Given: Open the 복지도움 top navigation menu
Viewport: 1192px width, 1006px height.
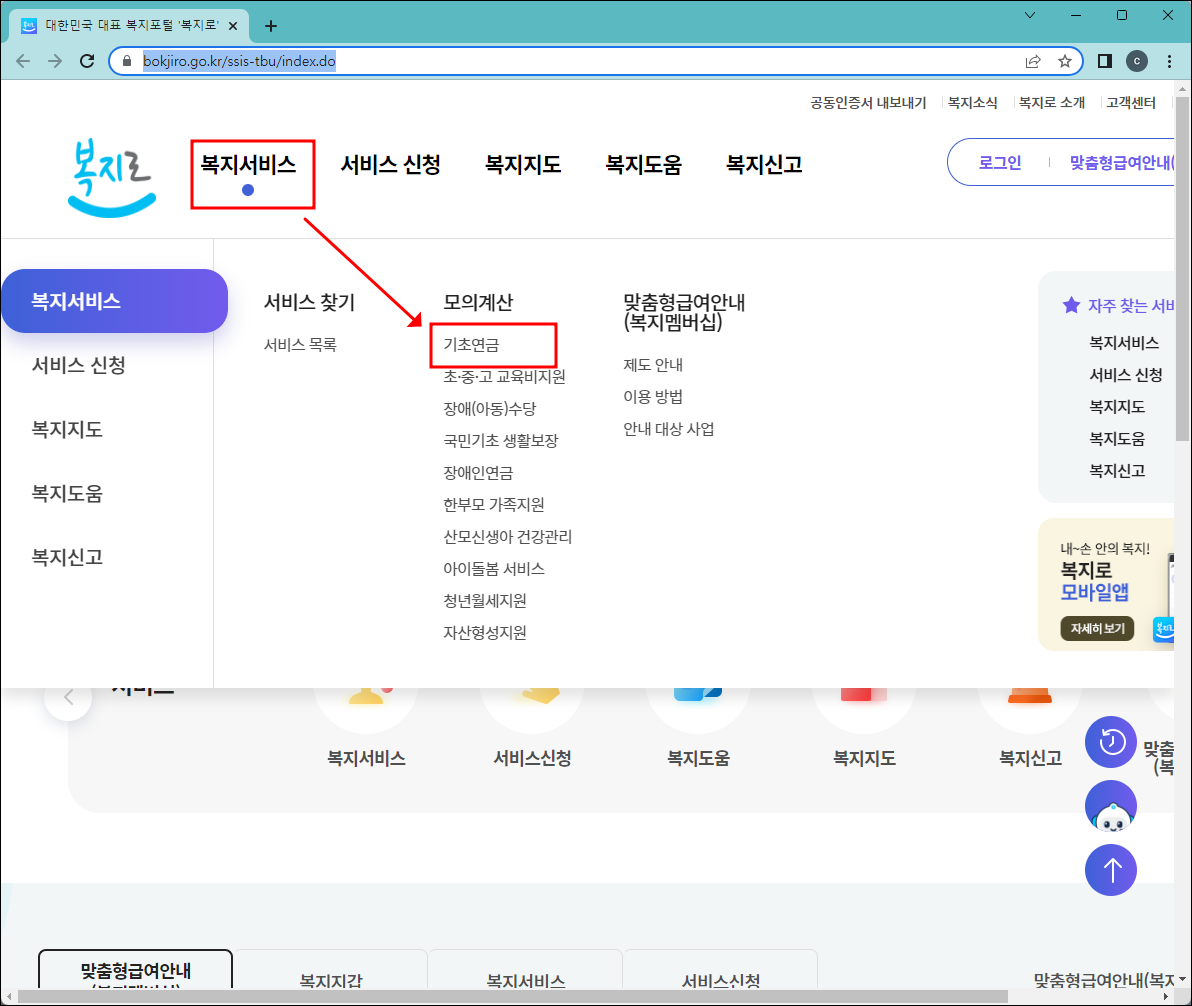Looking at the screenshot, I should pos(643,165).
